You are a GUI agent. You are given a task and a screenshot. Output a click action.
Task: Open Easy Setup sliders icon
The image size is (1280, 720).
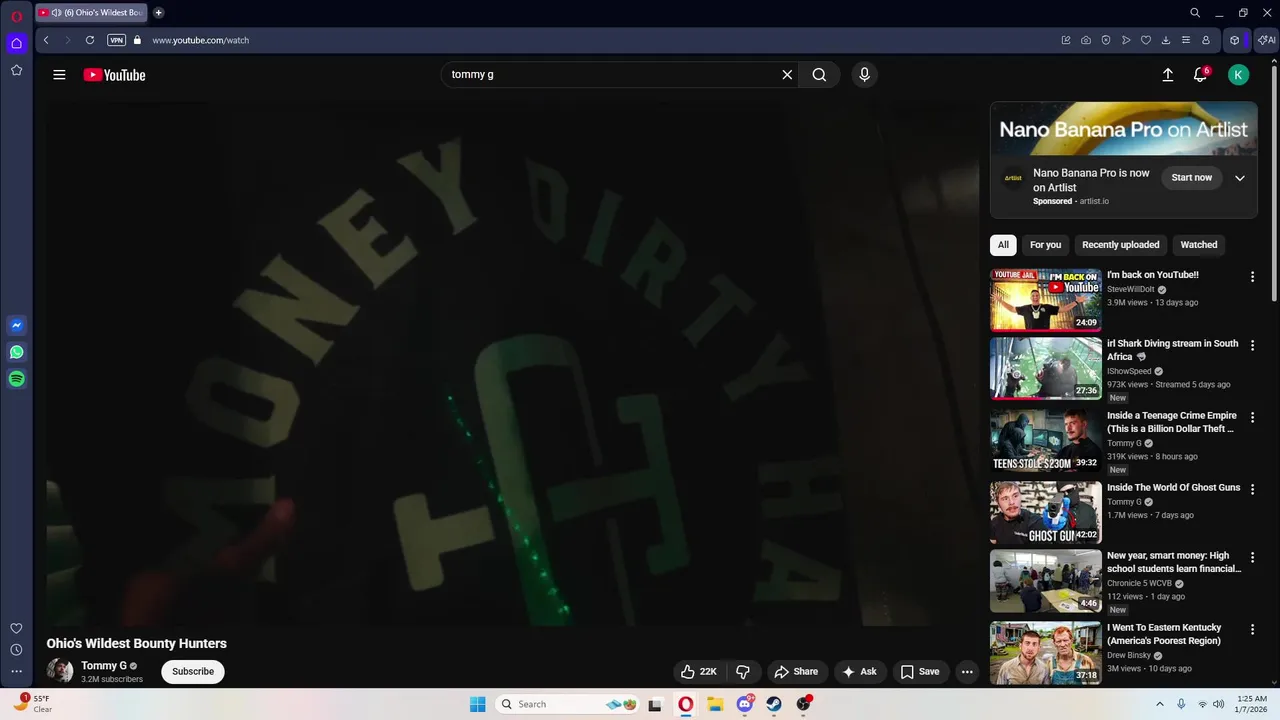(1186, 40)
